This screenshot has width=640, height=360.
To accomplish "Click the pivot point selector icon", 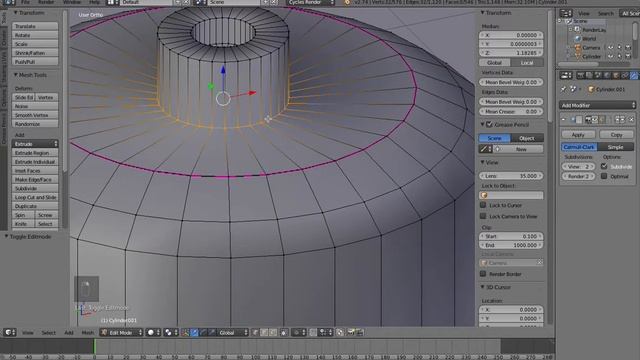I will pyautogui.click(x=170, y=333).
